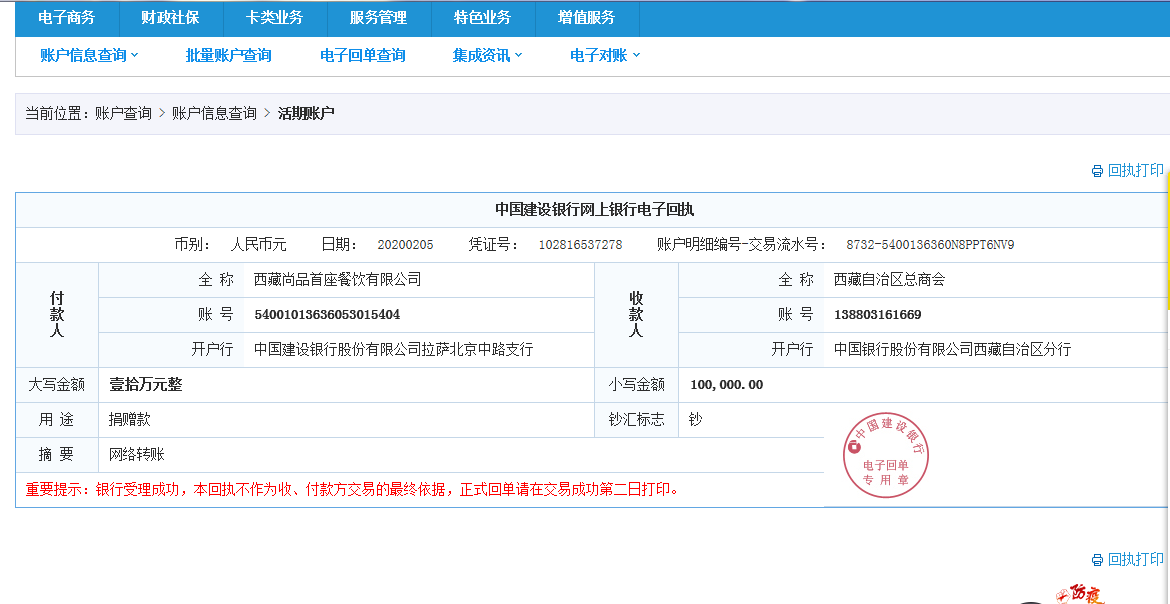Screen dimensions: 1170x604
Task: Click the red 重要提示 notice text
Action: click(352, 490)
